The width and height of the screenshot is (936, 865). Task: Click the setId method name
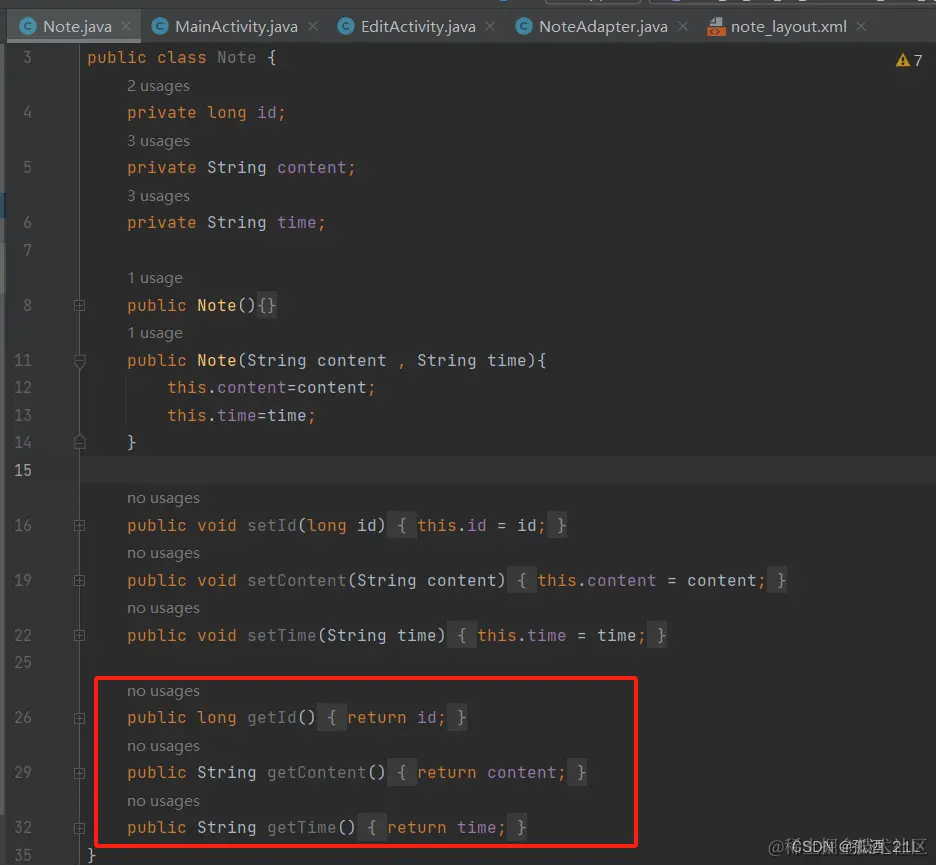pyautogui.click(x=272, y=525)
